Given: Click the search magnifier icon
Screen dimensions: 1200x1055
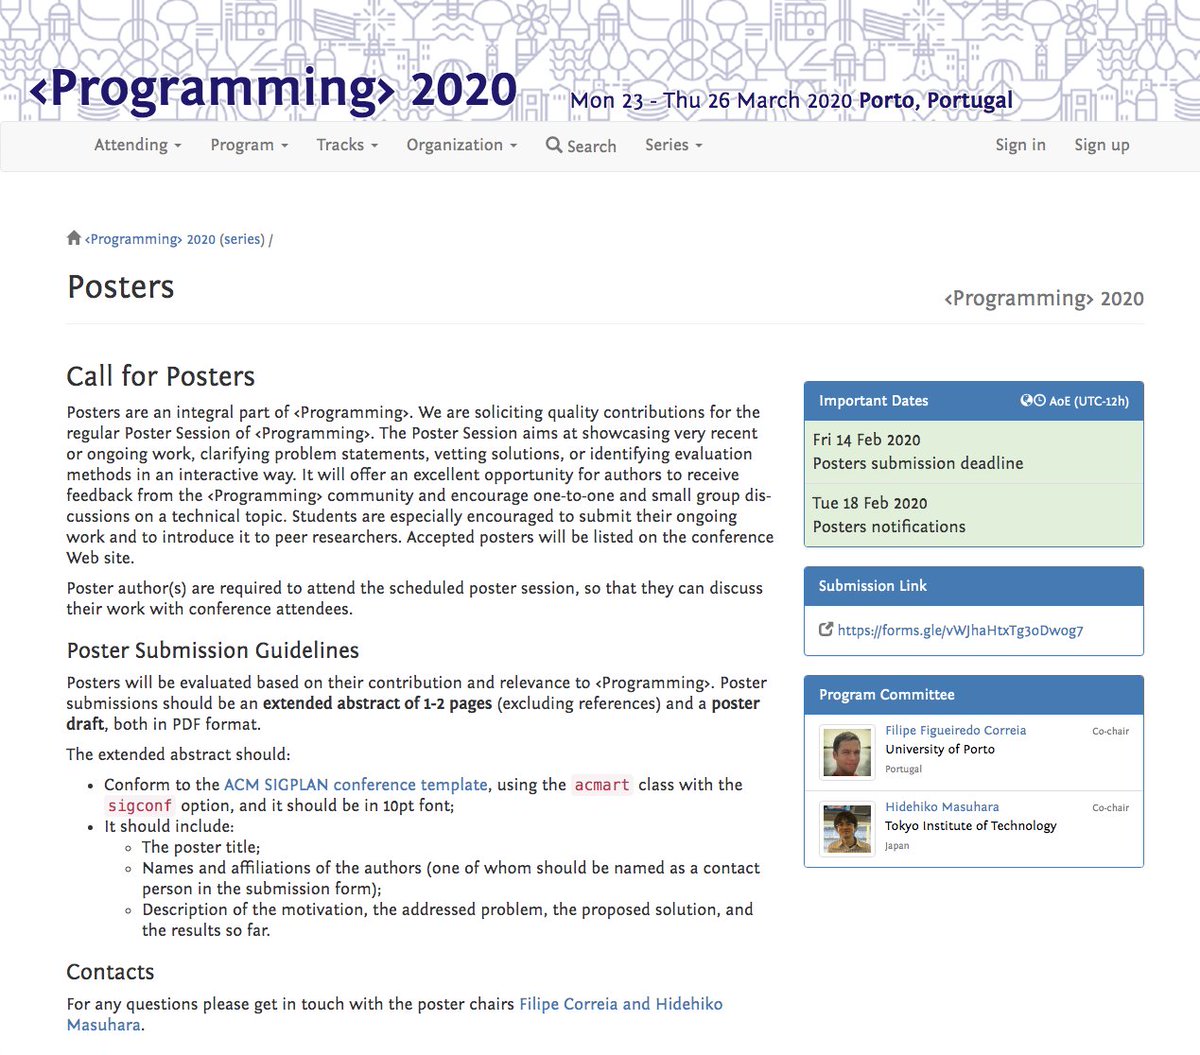Looking at the screenshot, I should [554, 145].
